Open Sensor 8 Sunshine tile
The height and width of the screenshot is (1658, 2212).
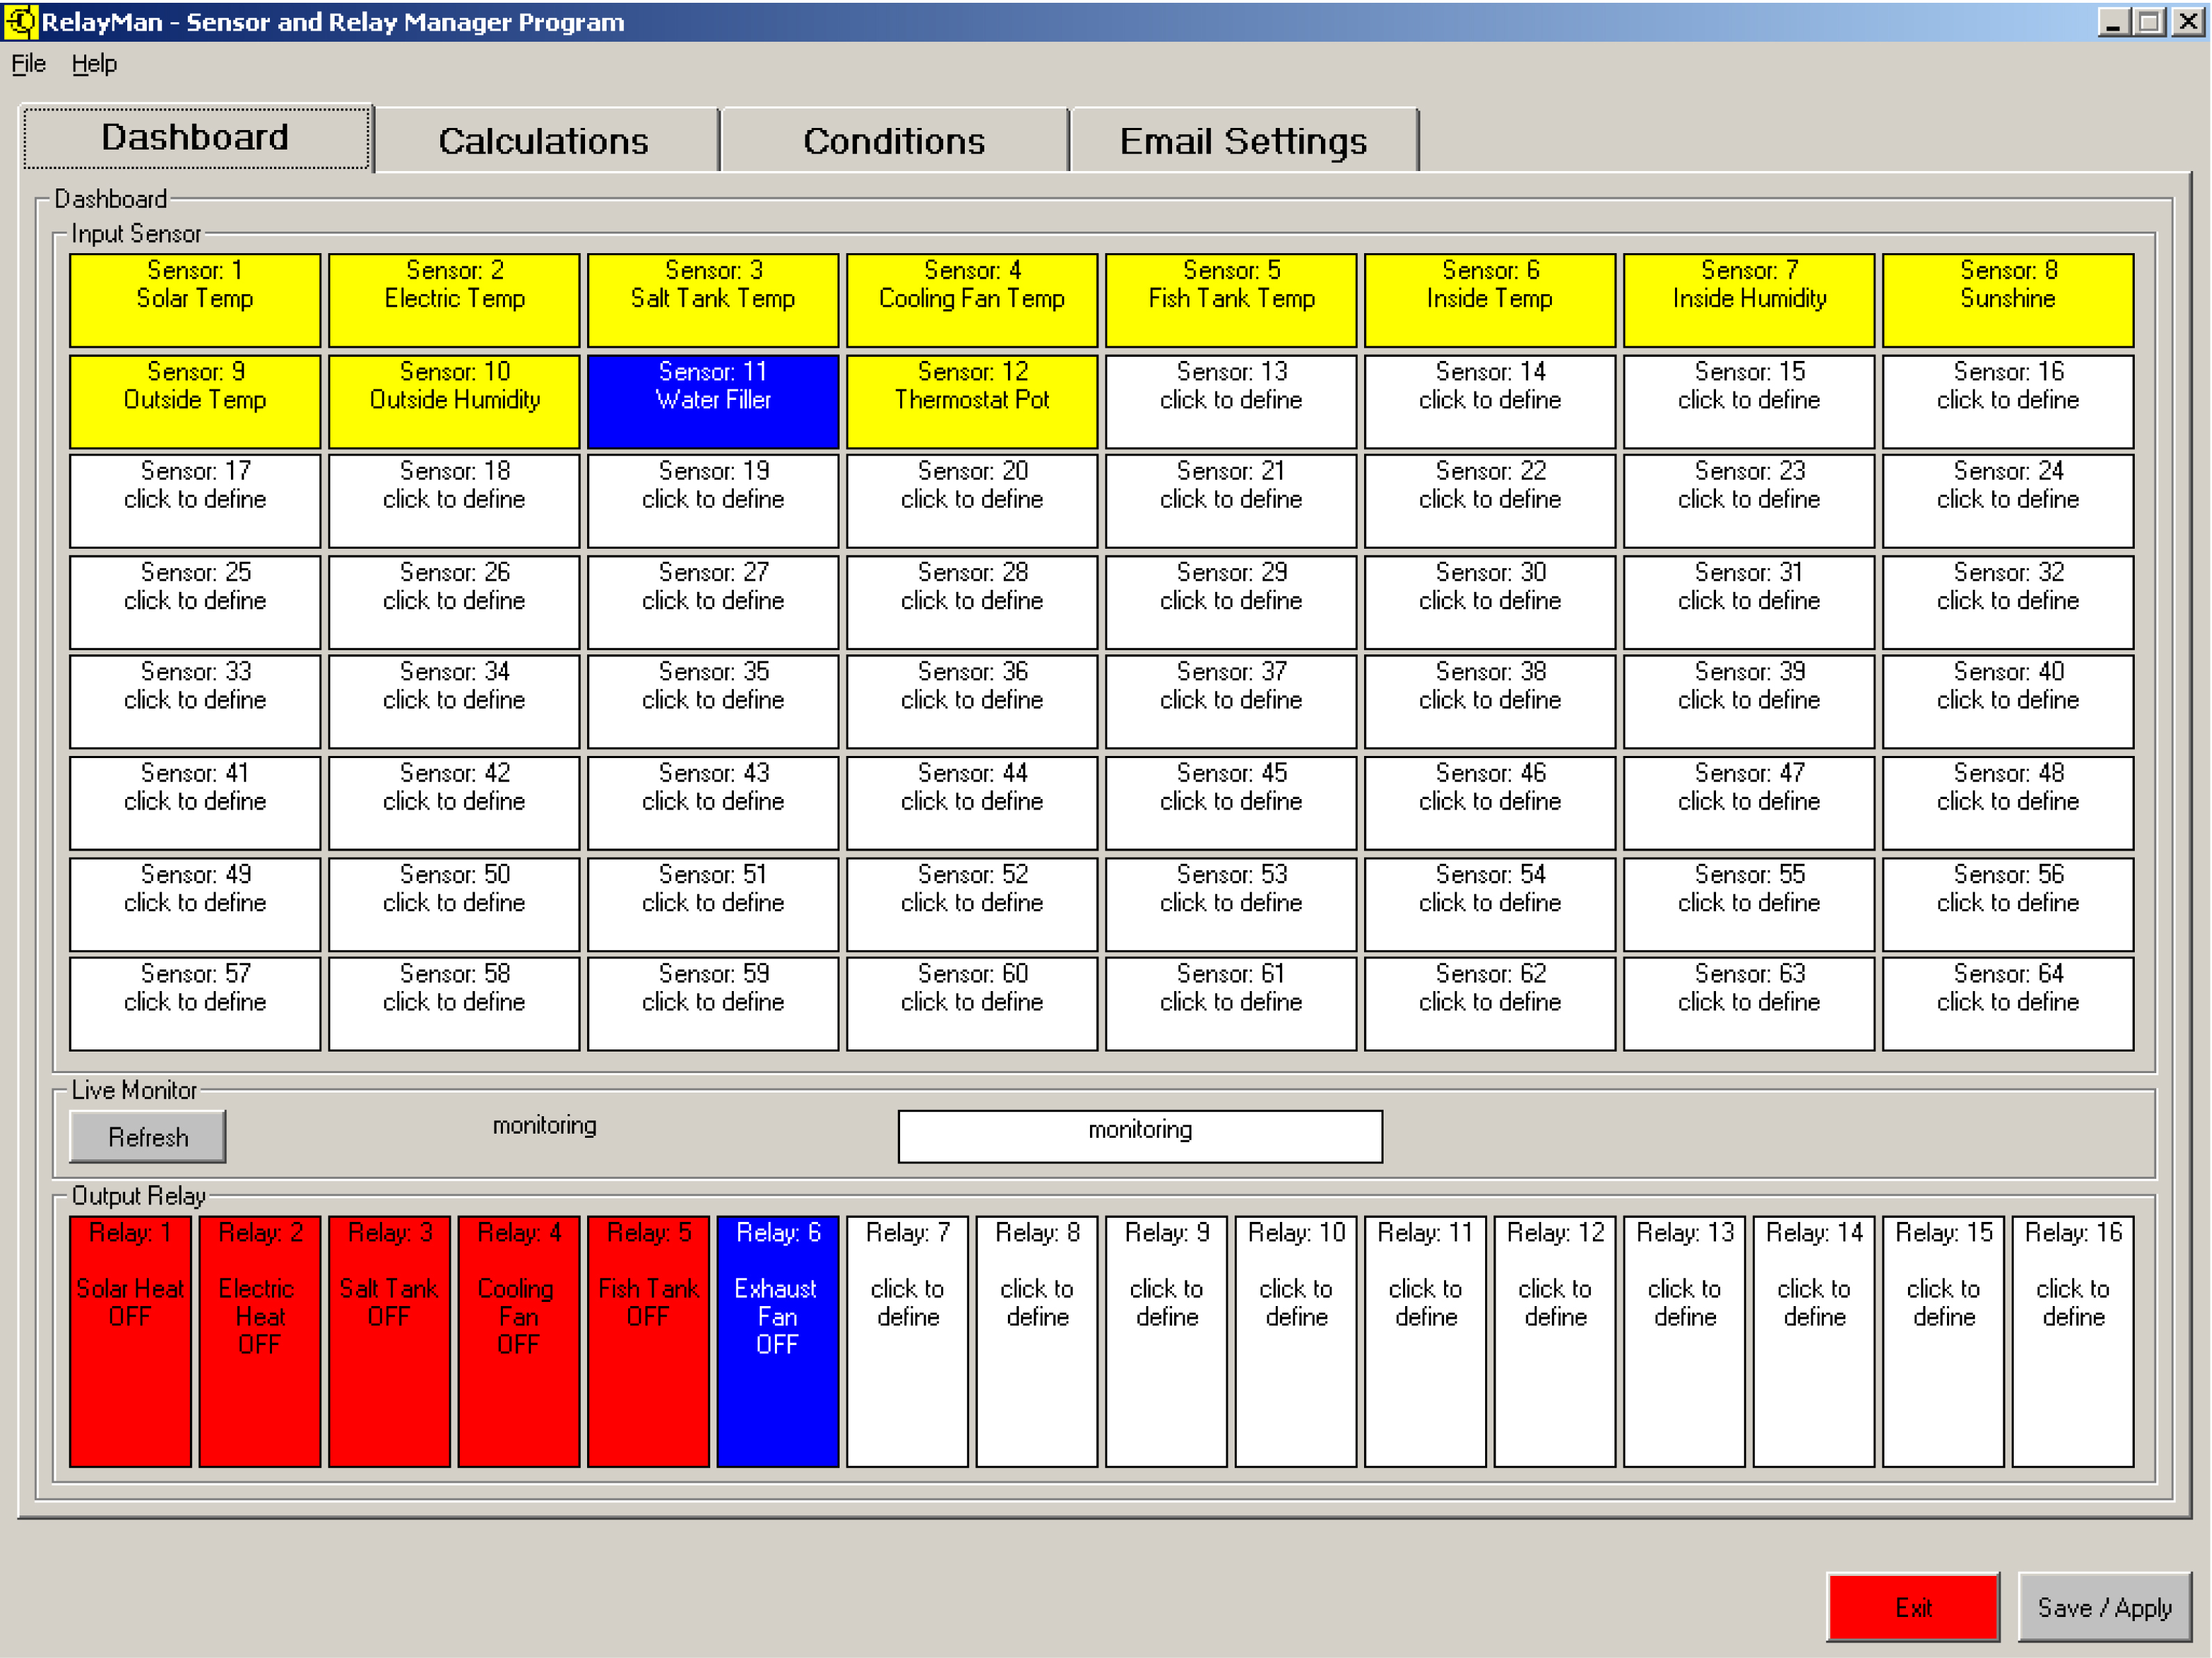[2007, 300]
